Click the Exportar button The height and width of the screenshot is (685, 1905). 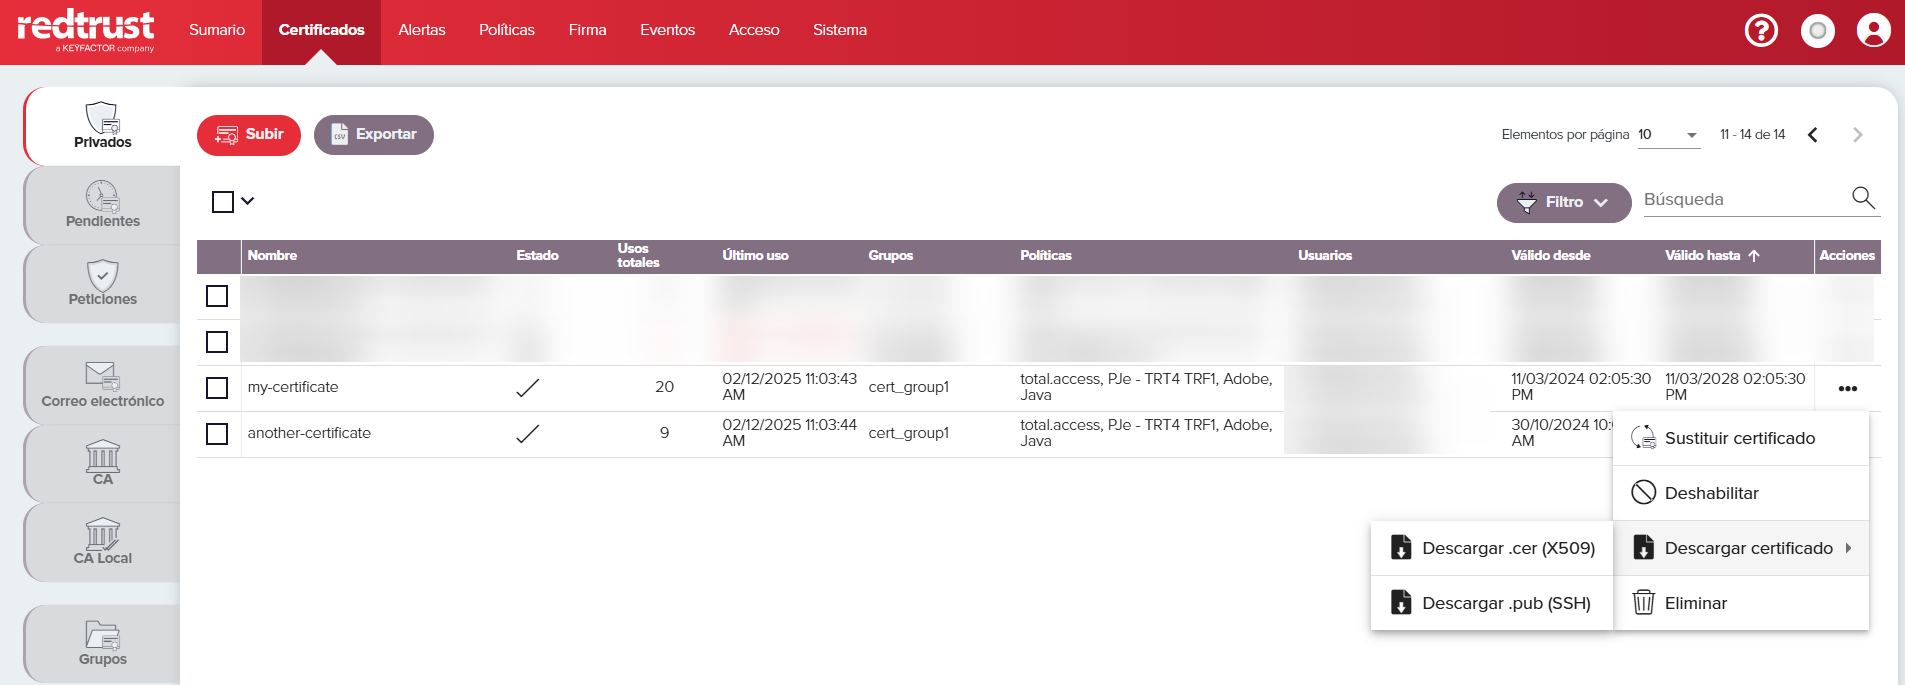[x=373, y=135]
